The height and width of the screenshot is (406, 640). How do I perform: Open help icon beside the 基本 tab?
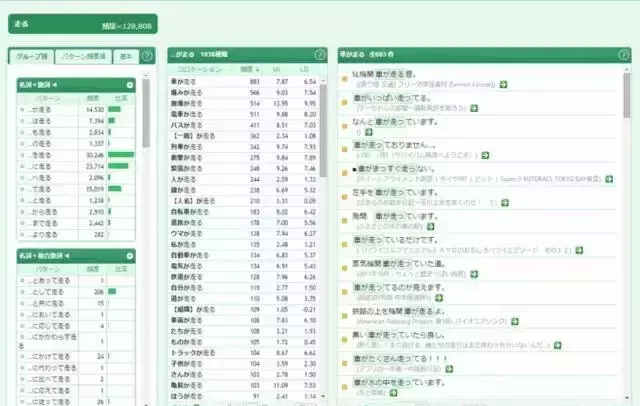147,57
